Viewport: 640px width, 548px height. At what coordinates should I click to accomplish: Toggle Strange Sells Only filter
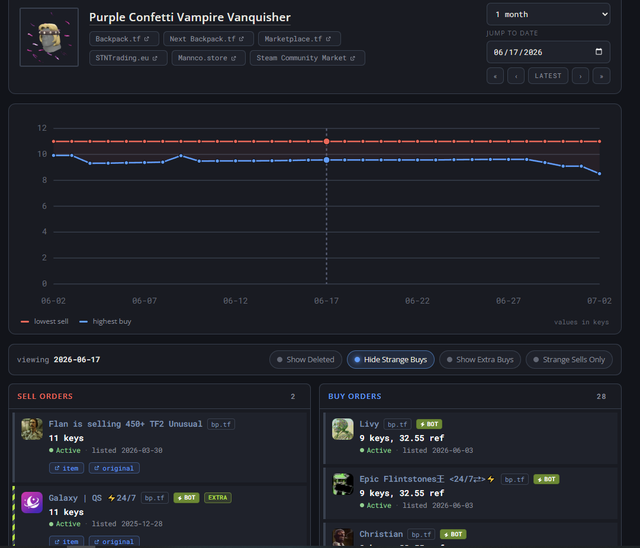point(569,359)
